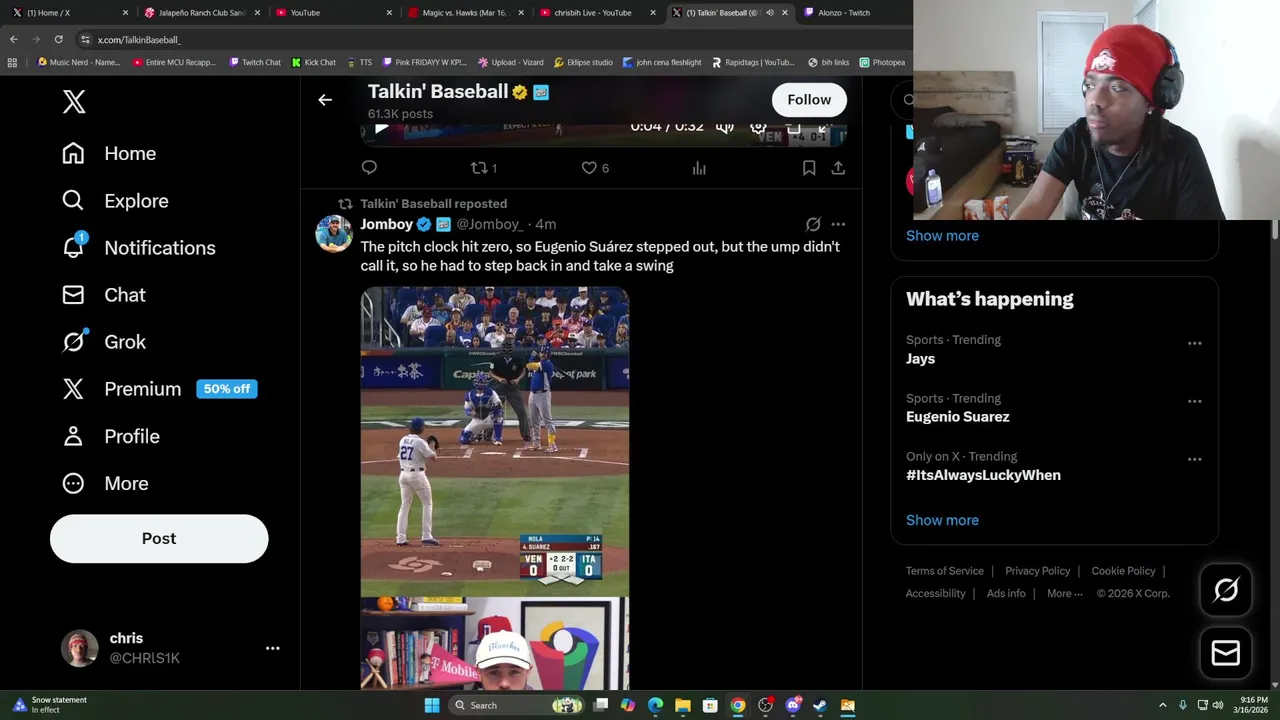Open Terms of Service link
The width and height of the screenshot is (1280, 720).
click(945, 571)
